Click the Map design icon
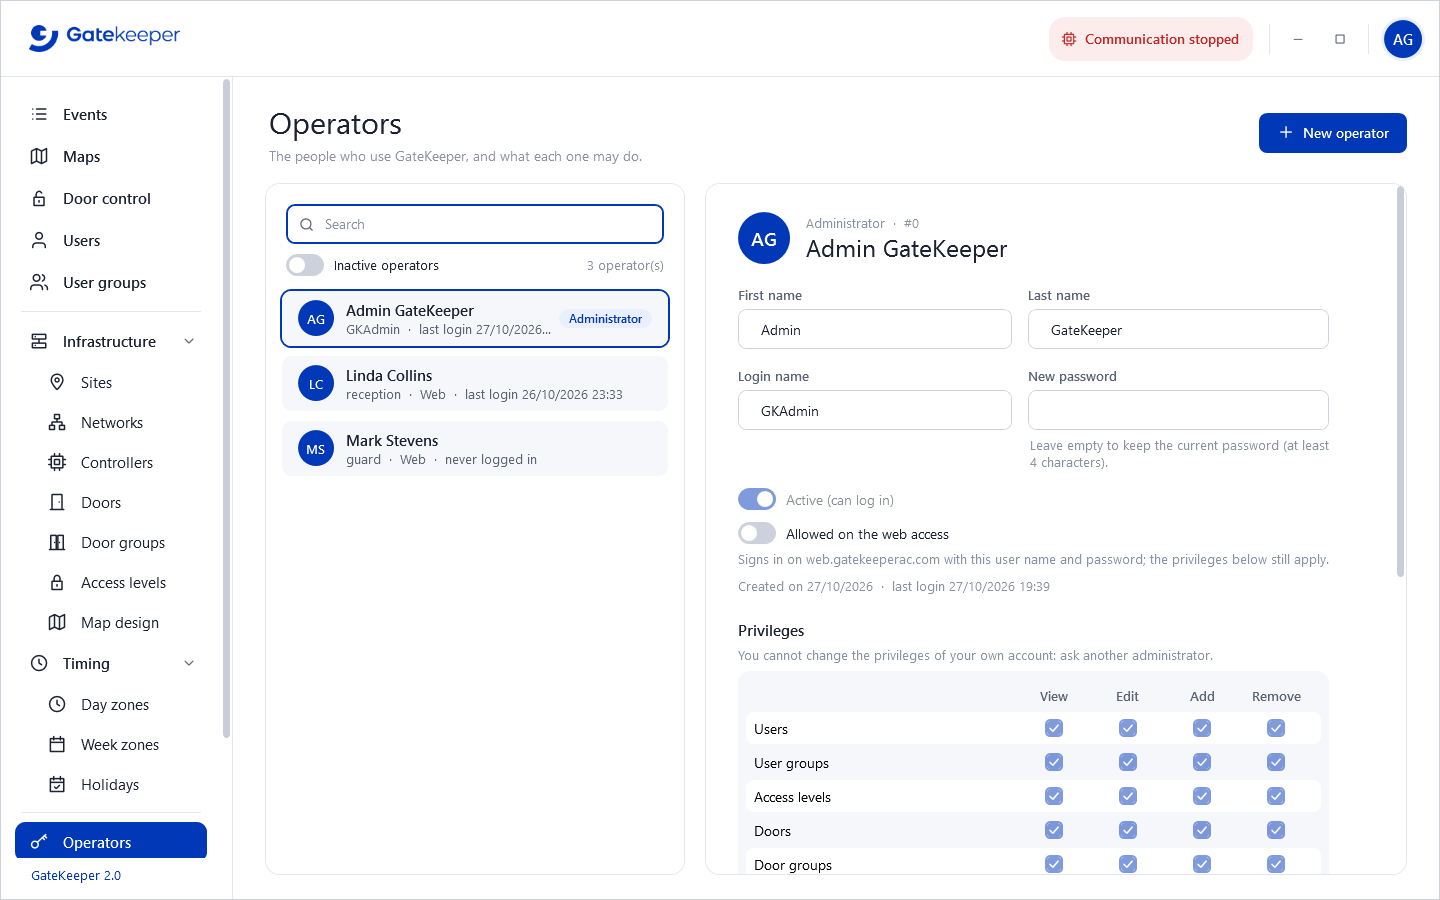This screenshot has height=900, width=1440. (x=57, y=622)
